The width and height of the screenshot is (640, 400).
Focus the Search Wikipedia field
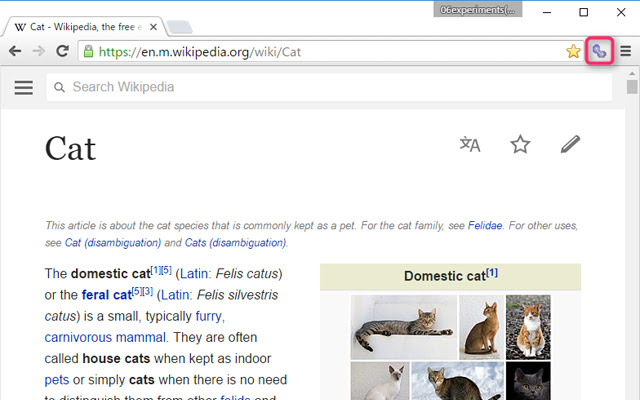pyautogui.click(x=329, y=87)
